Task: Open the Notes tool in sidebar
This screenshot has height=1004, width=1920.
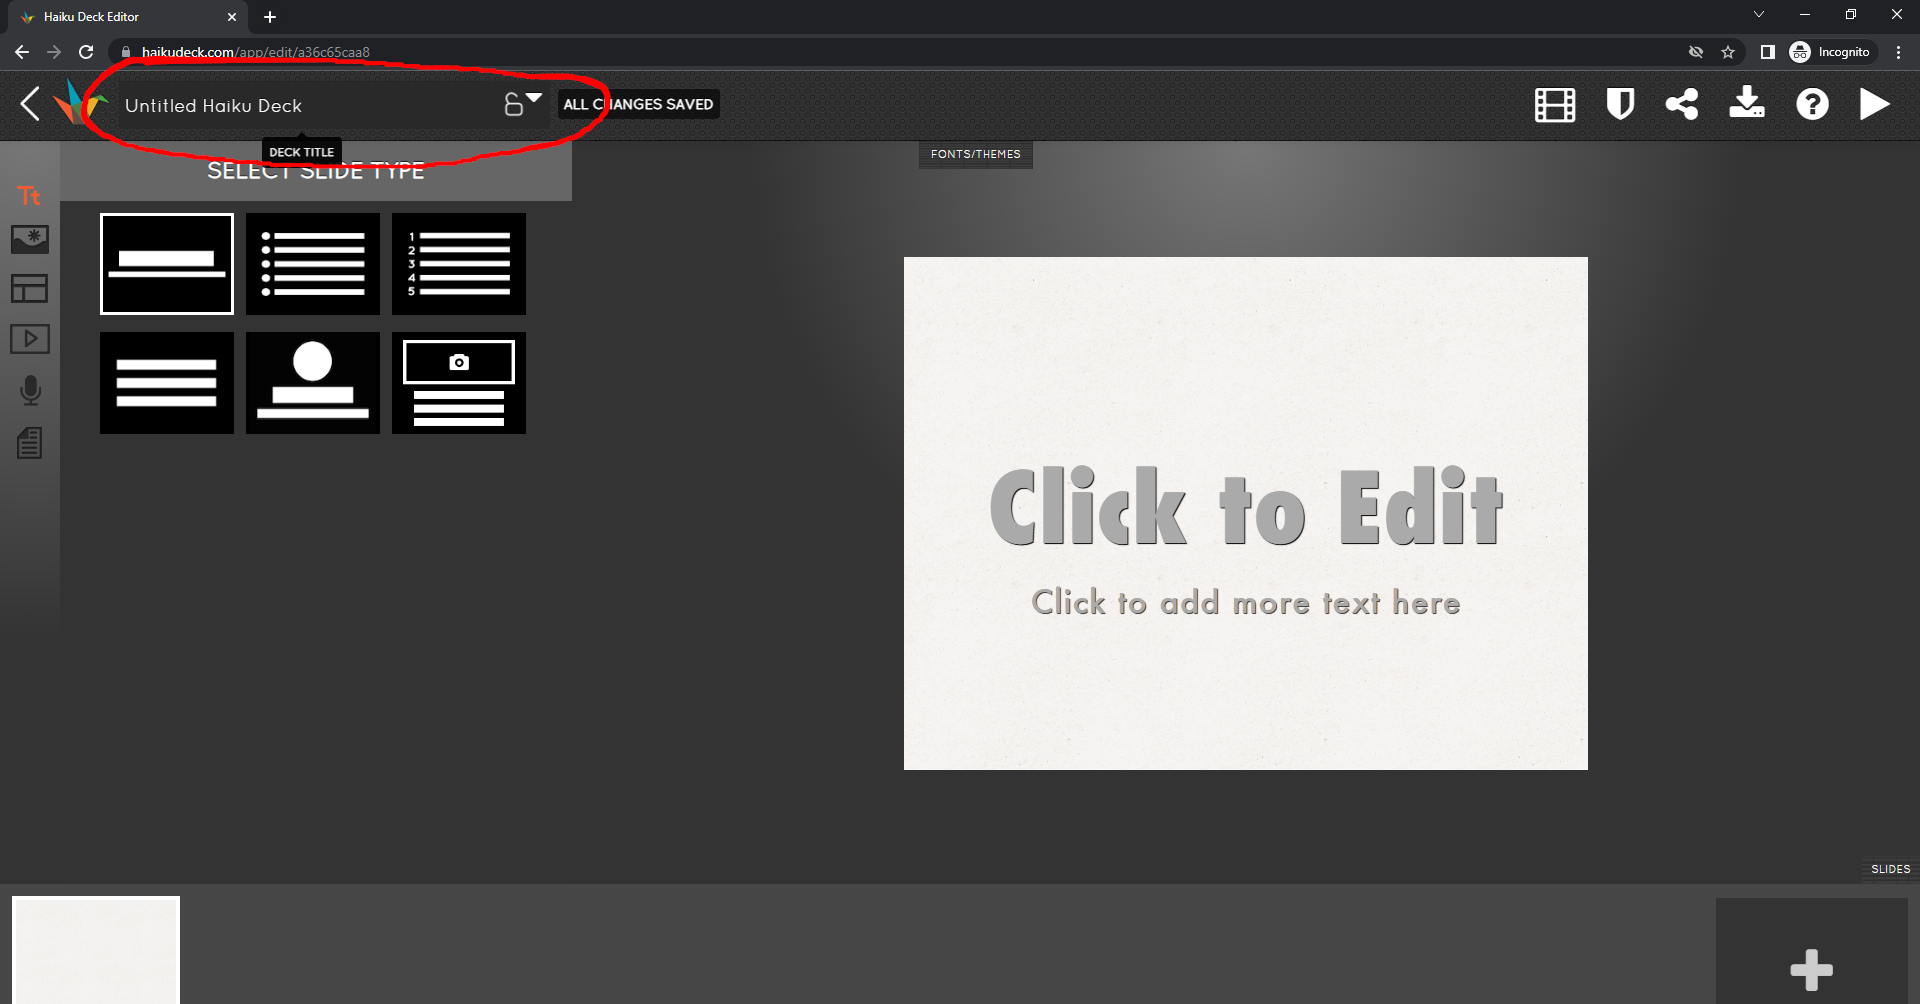Action: (30, 443)
